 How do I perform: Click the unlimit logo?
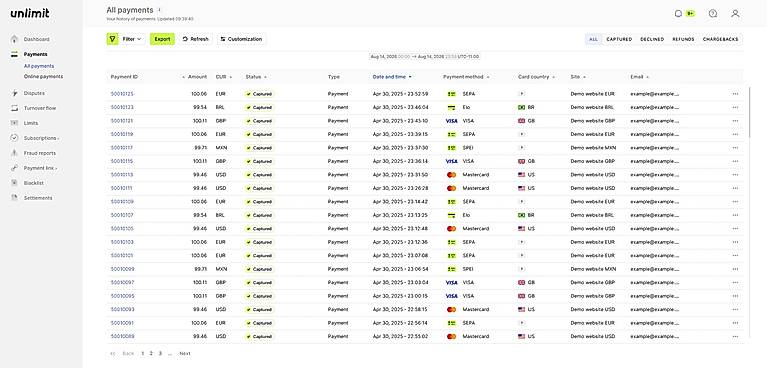30,13
